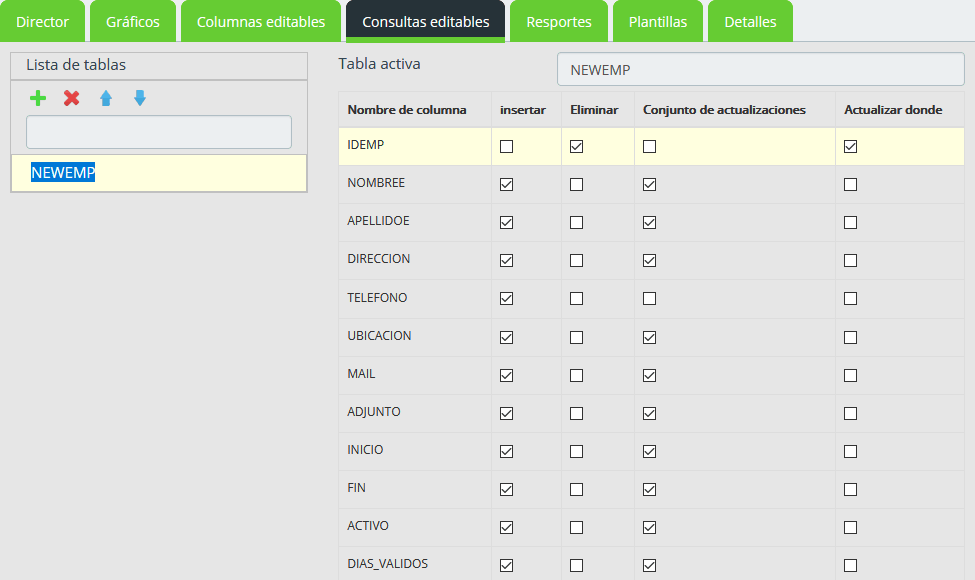This screenshot has height=580, width=975.
Task: Check Actualizar donde for INICIO
Action: 850,451
